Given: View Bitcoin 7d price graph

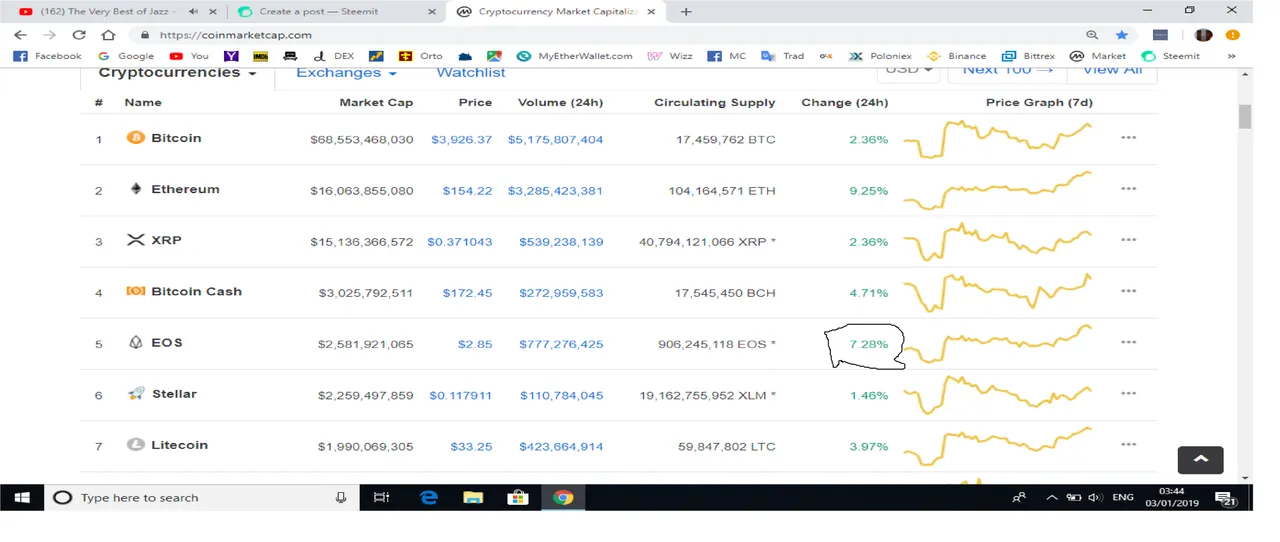Looking at the screenshot, I should [997, 139].
